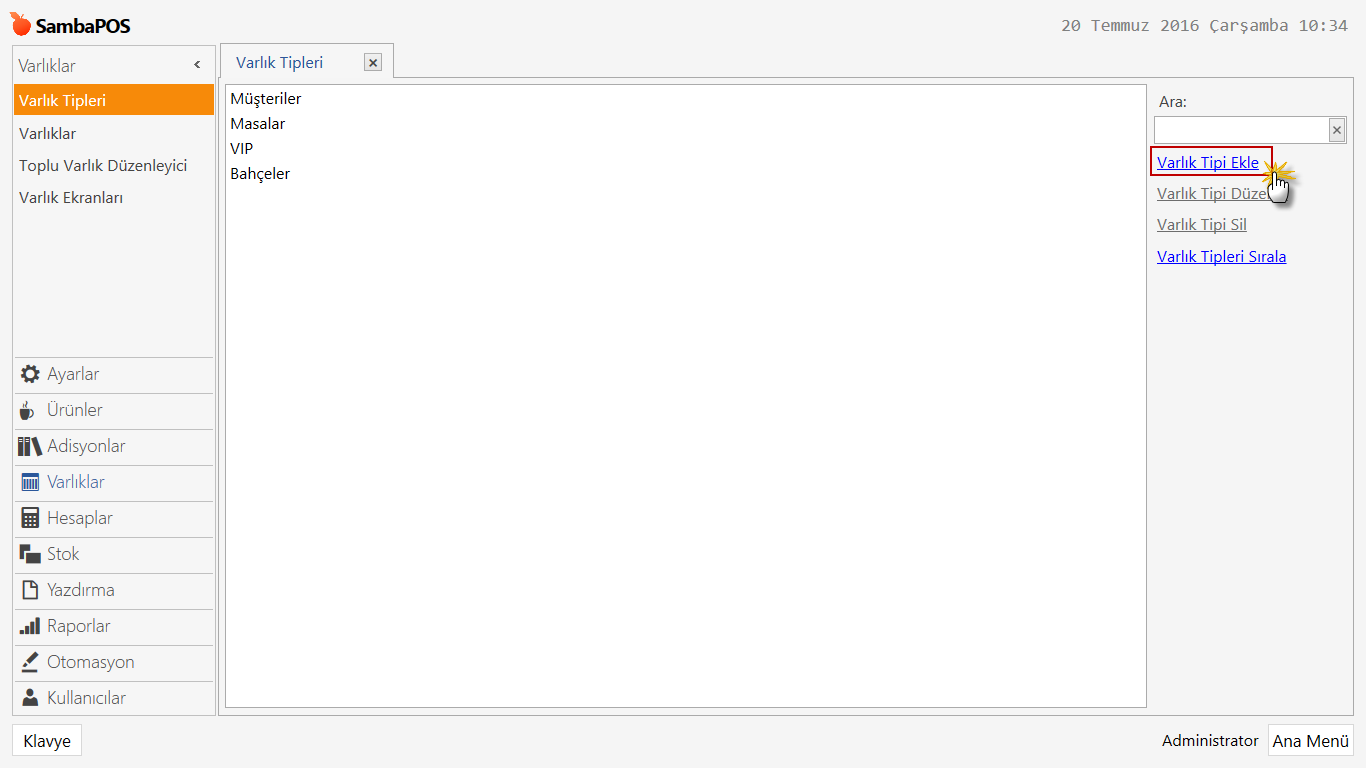Viewport: 1366px width, 768px height.
Task: Select Masalar in the list
Action: click(258, 124)
